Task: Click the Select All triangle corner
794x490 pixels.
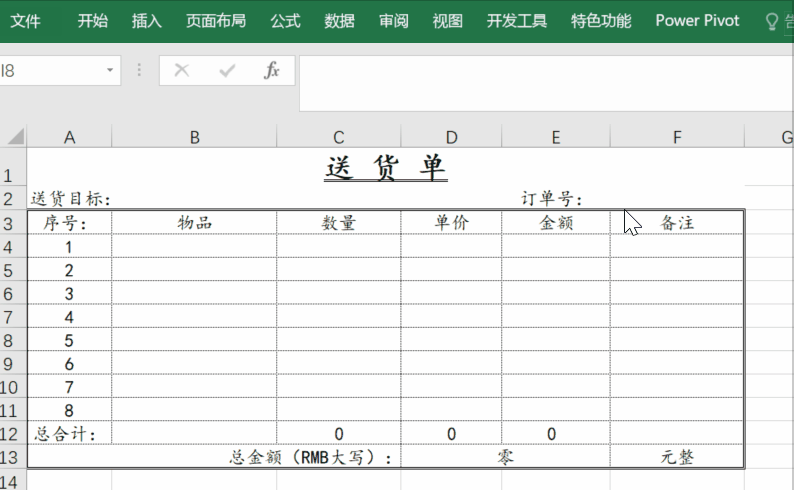Action: (x=16, y=137)
